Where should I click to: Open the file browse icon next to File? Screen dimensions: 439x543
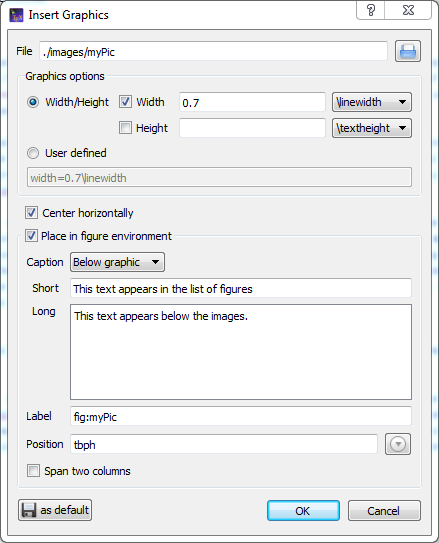pos(408,51)
